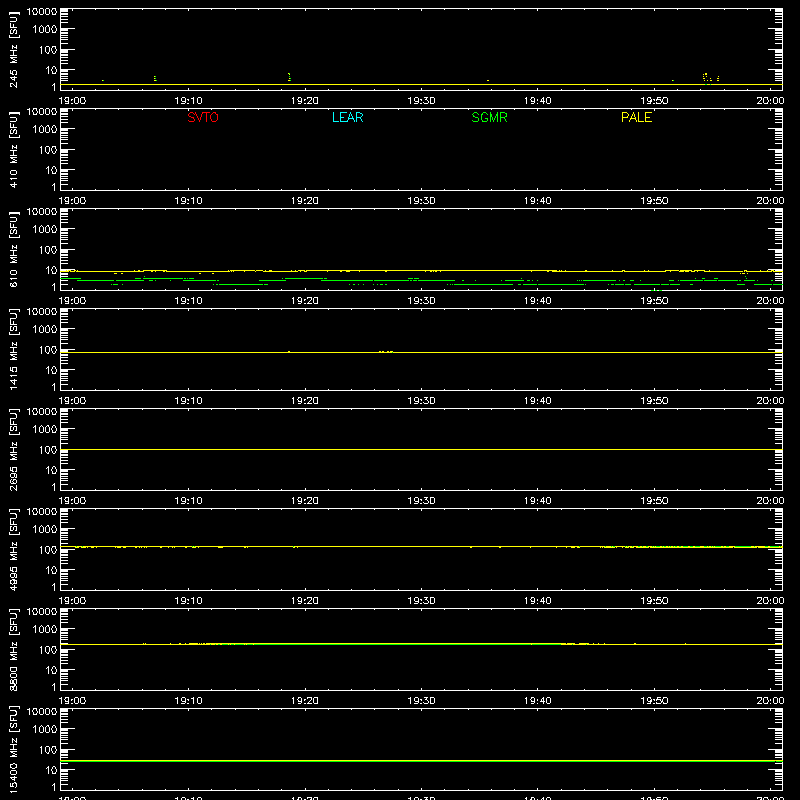Select the 4995 MHz [SFU] axis title
Image resolution: width=800 pixels, height=800 pixels.
13,549
